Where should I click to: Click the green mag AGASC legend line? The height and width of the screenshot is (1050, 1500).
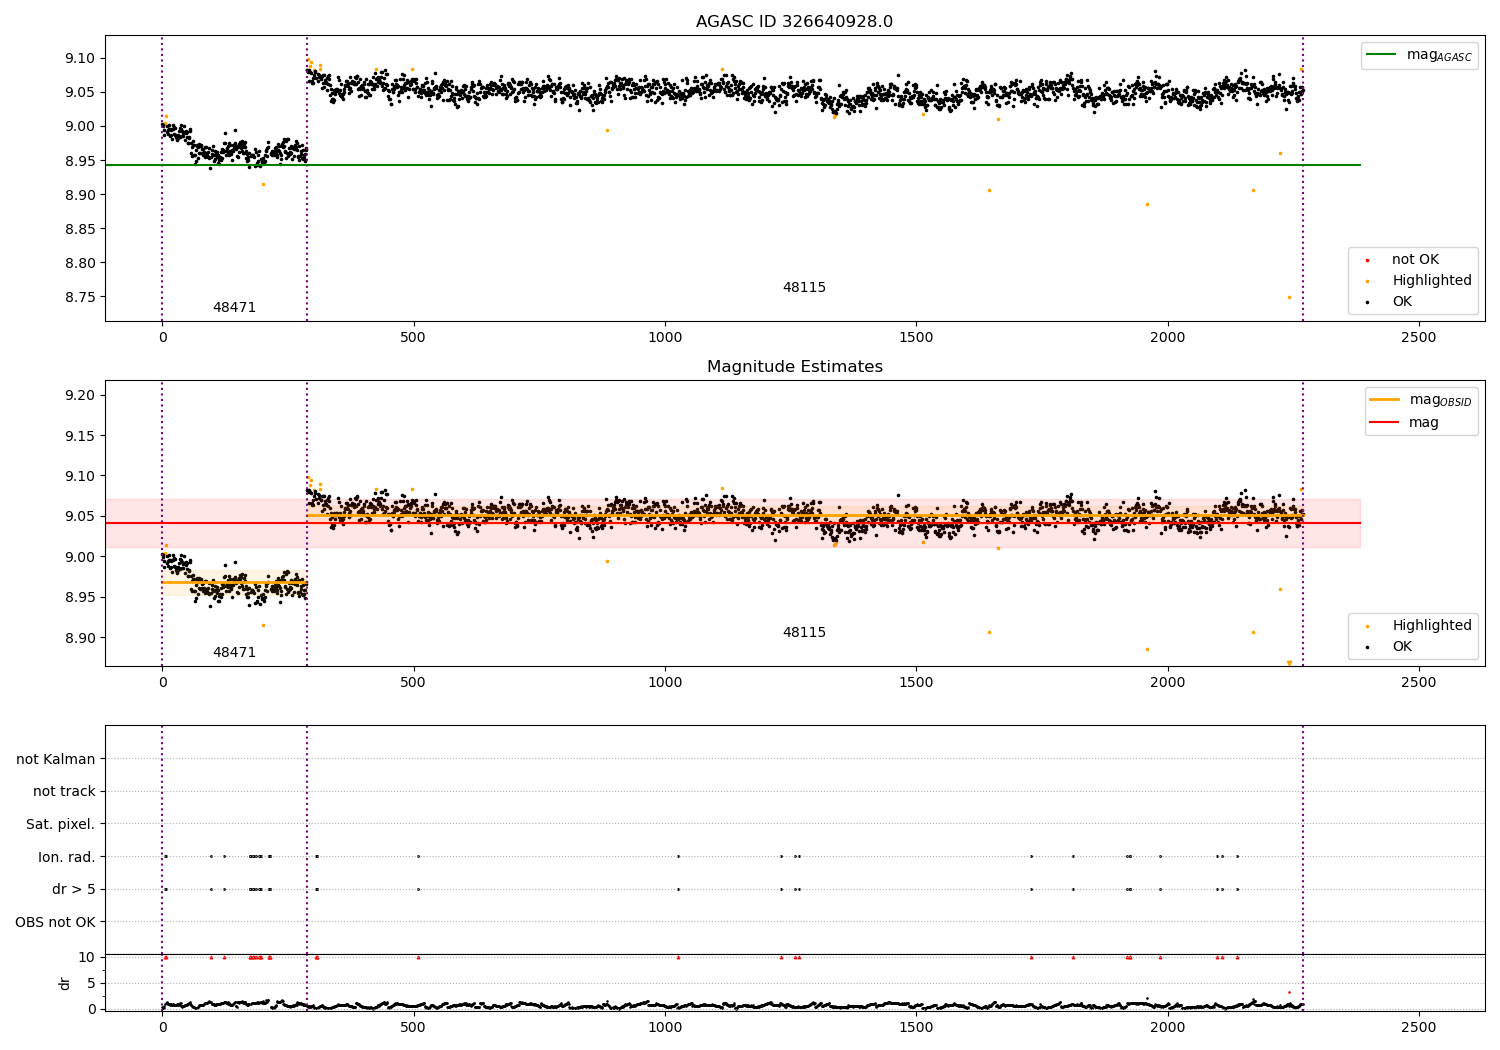(x=1383, y=55)
